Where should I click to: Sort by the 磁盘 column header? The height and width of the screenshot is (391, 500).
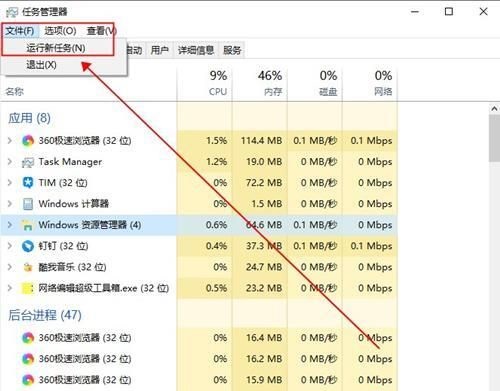315,83
